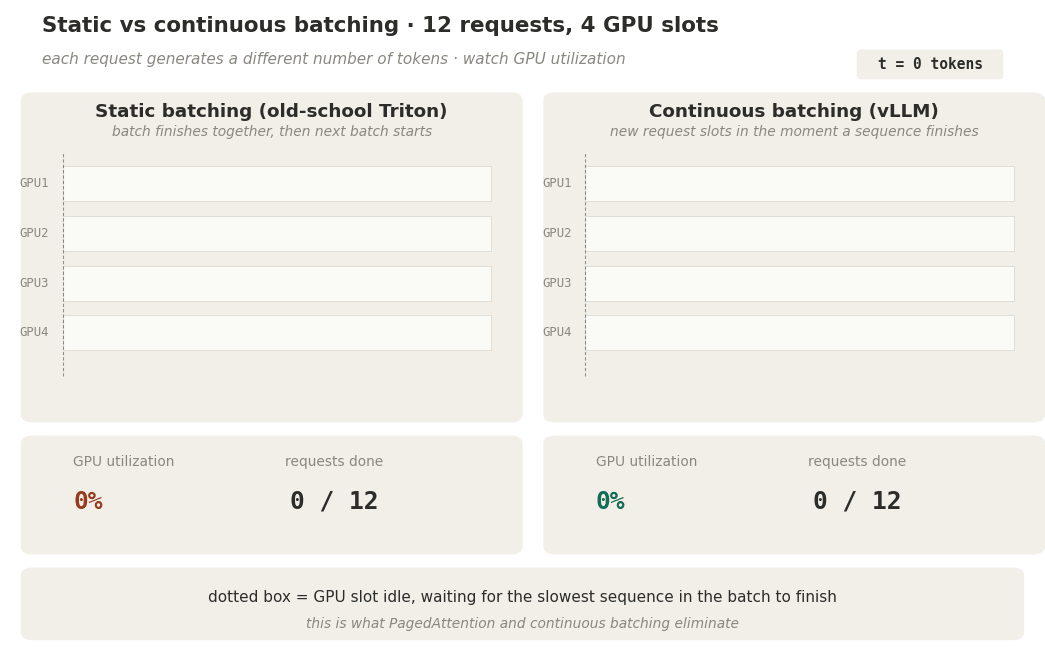Select the GPU2 track in static batching panel

point(277,234)
